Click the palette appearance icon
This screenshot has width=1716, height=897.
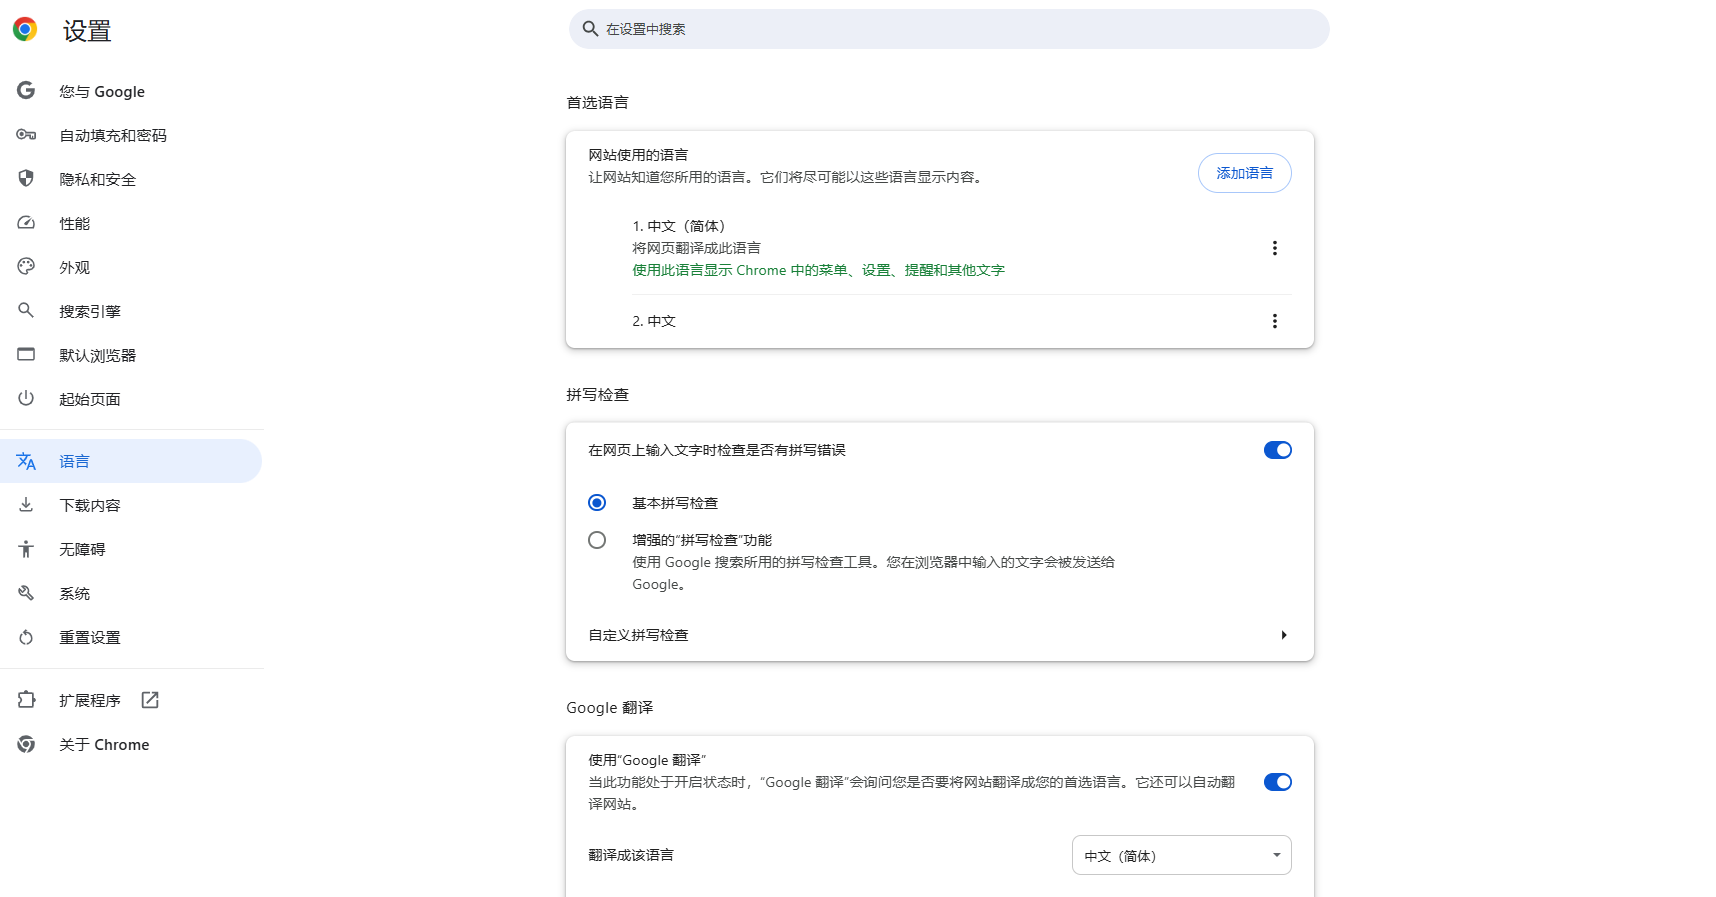26,267
